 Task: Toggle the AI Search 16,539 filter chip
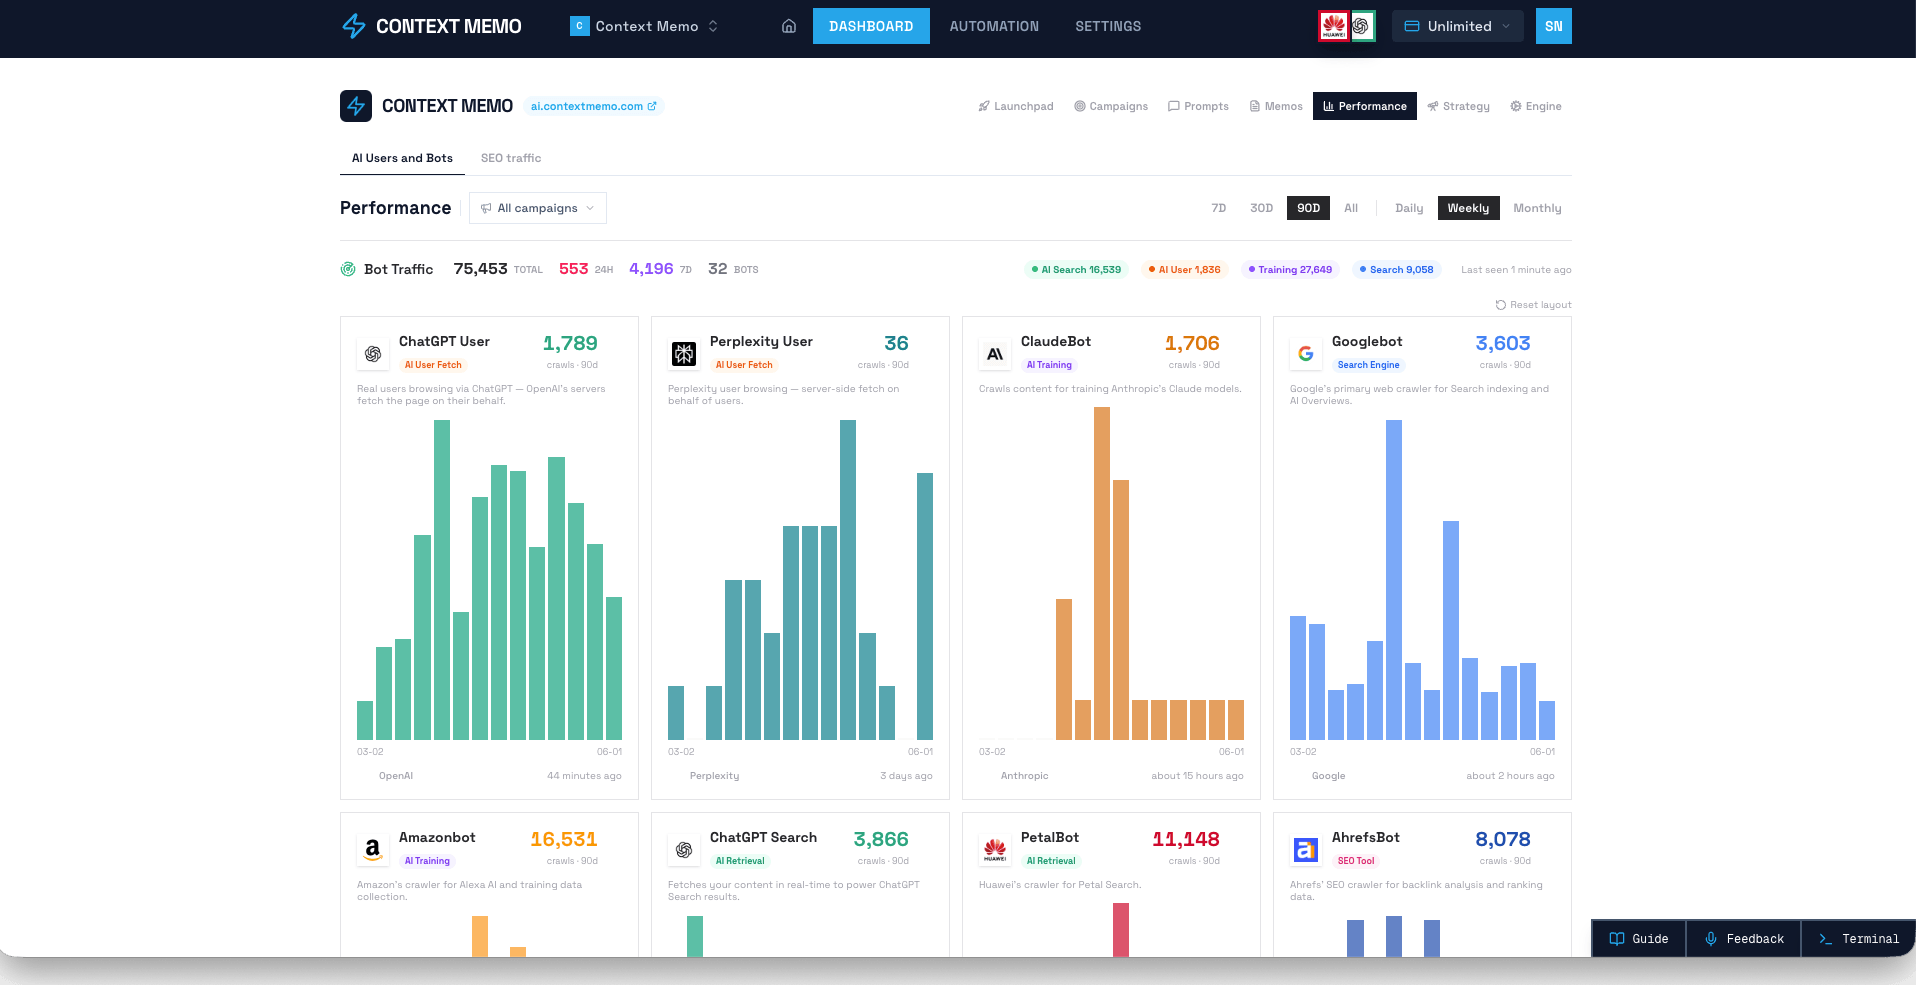pyautogui.click(x=1076, y=270)
